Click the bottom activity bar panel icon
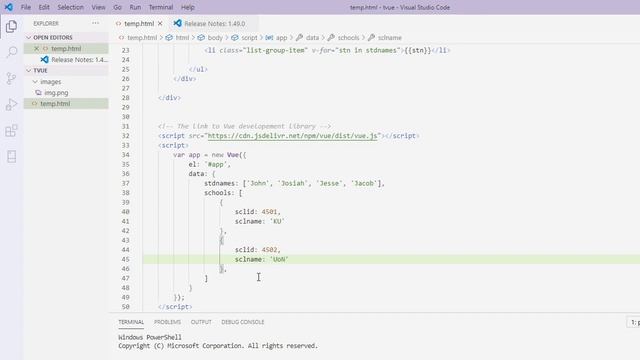The image size is (640, 360). pos(11,156)
